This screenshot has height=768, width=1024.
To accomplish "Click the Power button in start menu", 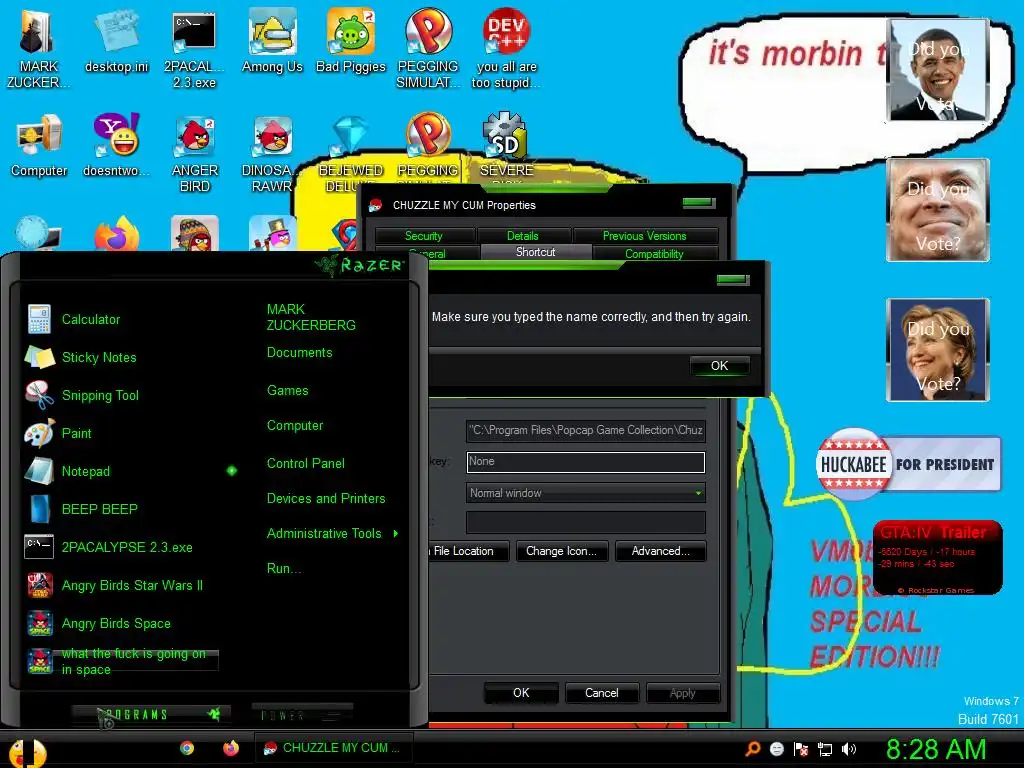I will point(302,714).
